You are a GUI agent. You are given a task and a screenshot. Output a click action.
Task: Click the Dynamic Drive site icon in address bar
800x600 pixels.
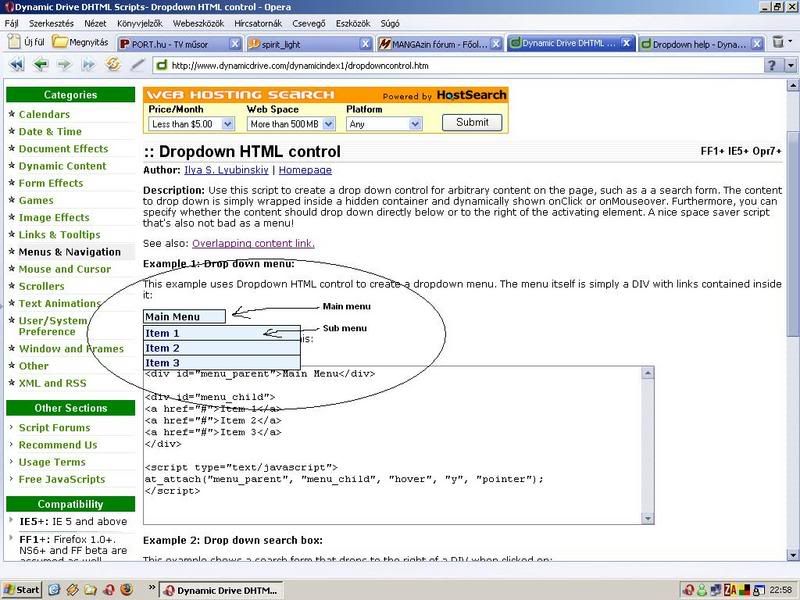[162, 65]
